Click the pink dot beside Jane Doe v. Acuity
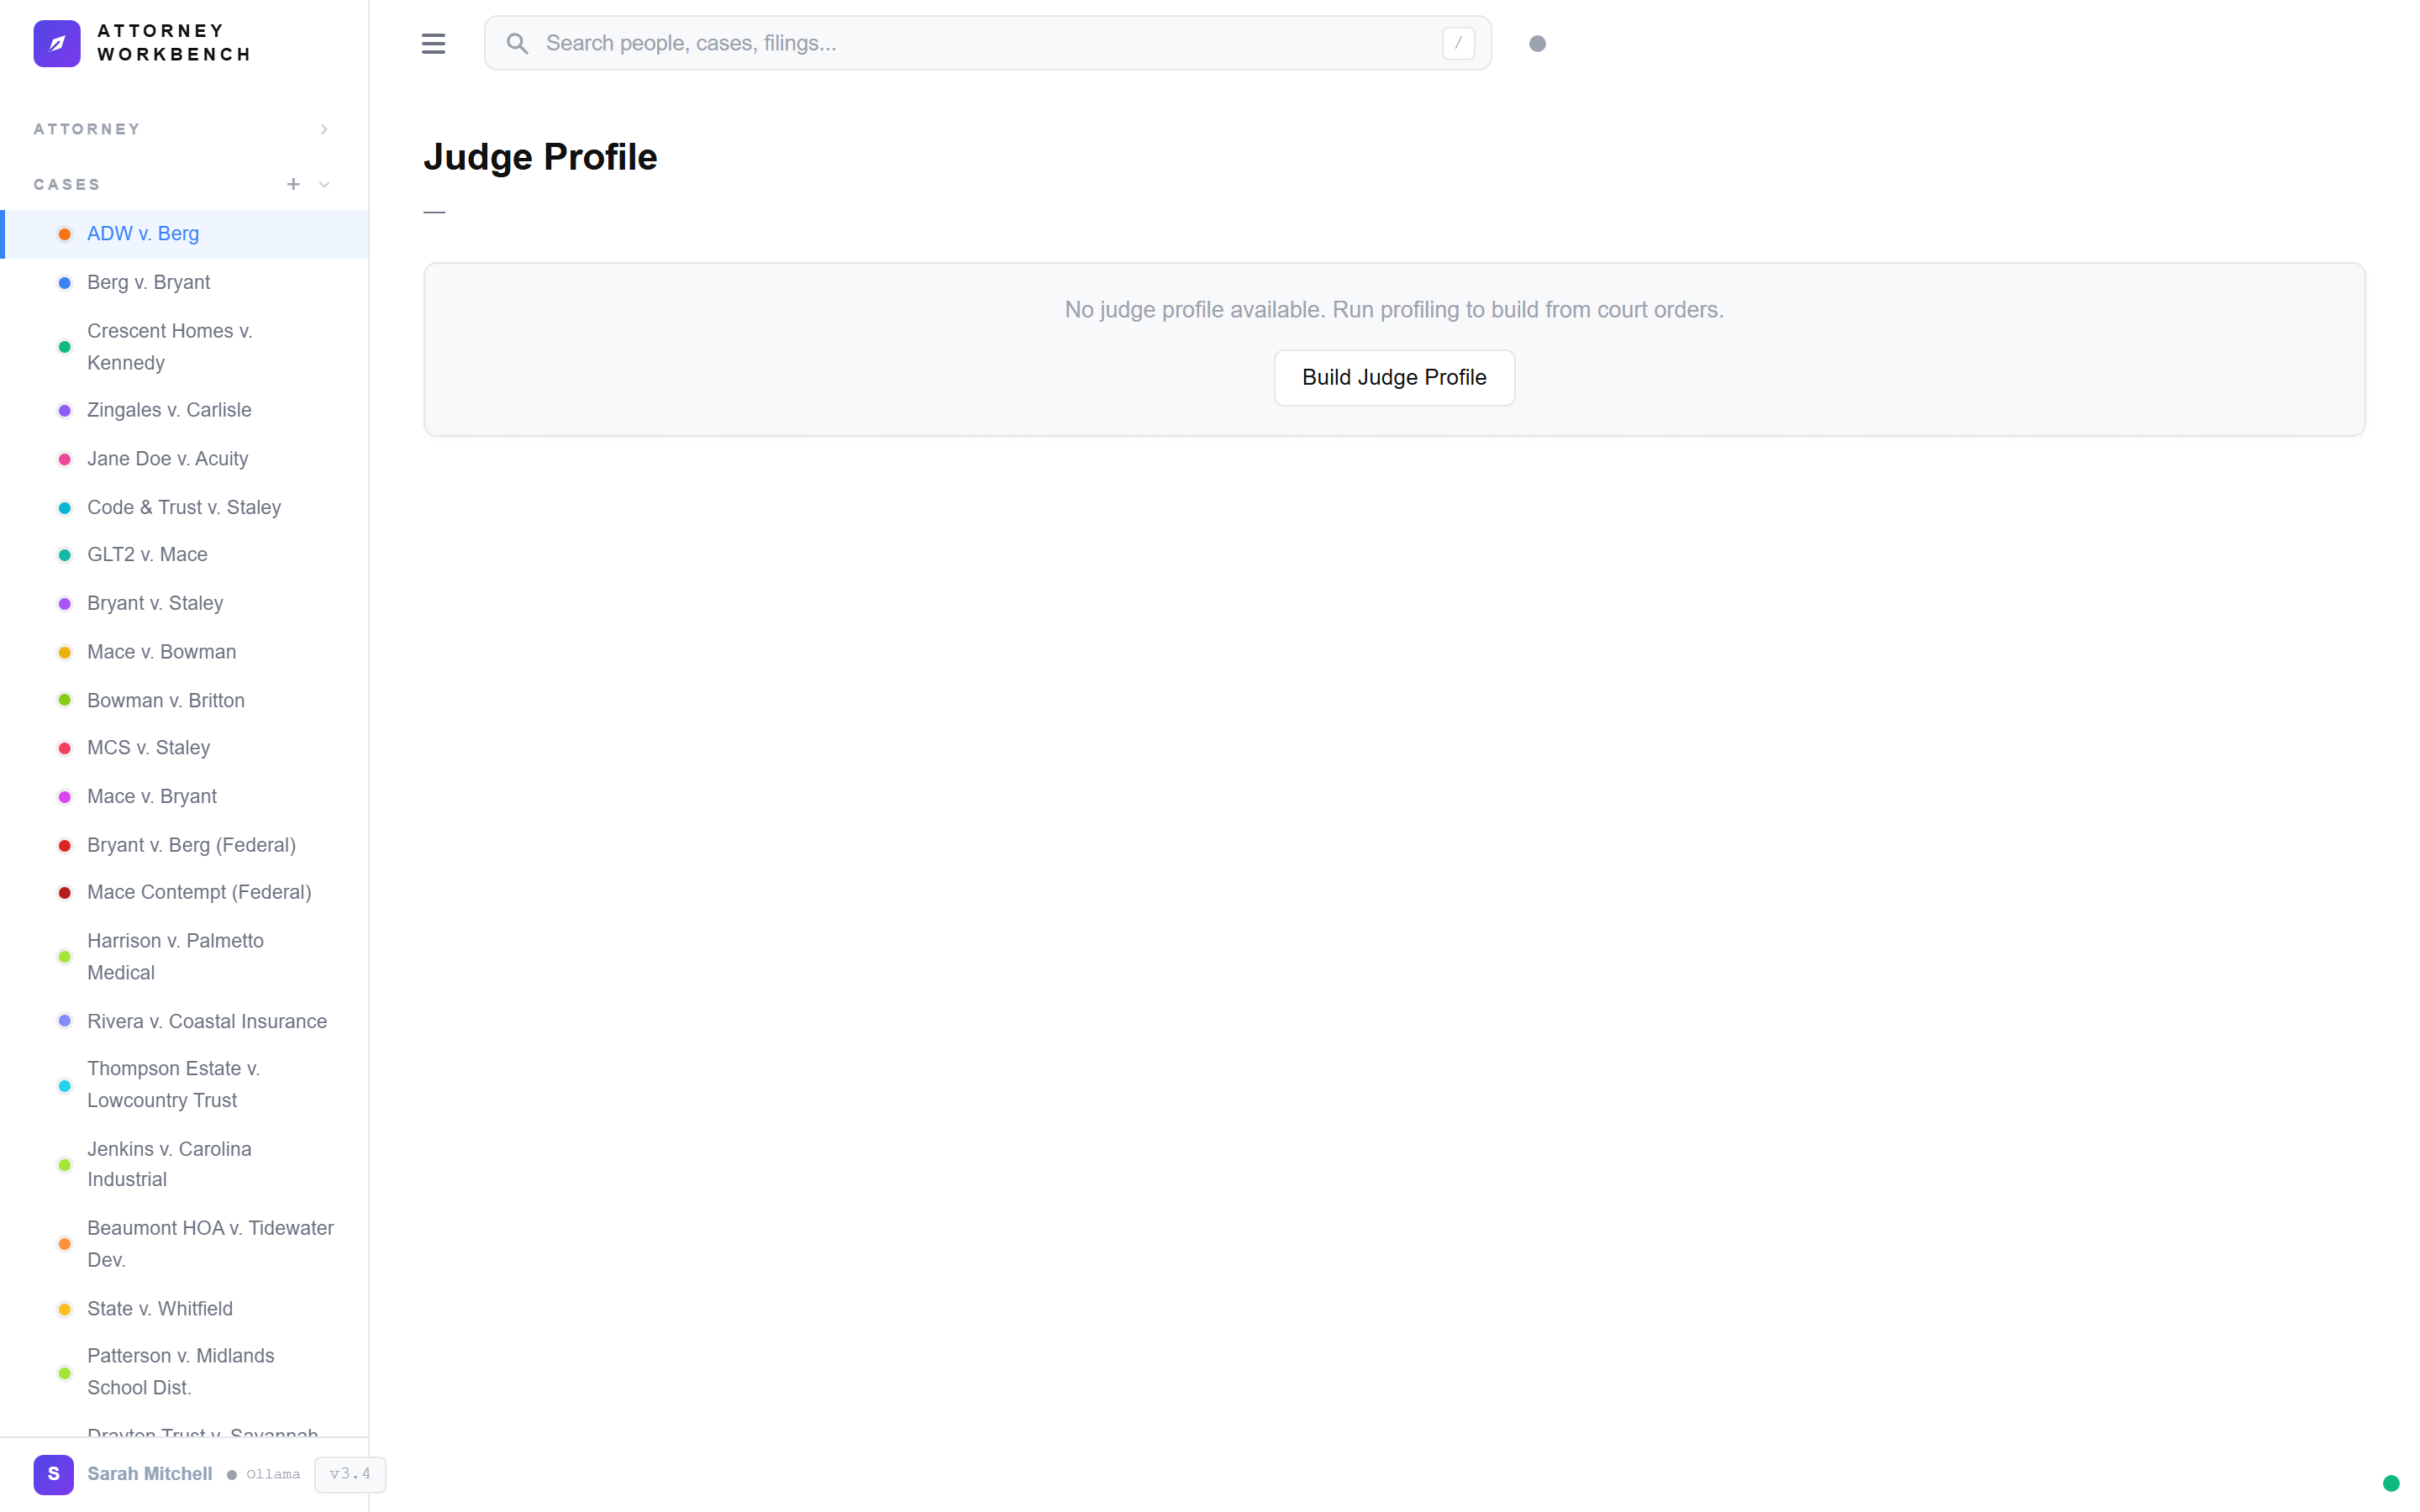Viewport: 2420px width, 1512px height. (x=65, y=458)
